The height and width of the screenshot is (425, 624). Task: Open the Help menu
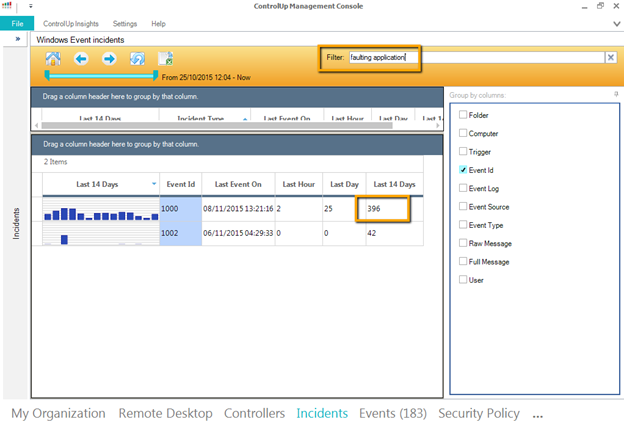(158, 24)
